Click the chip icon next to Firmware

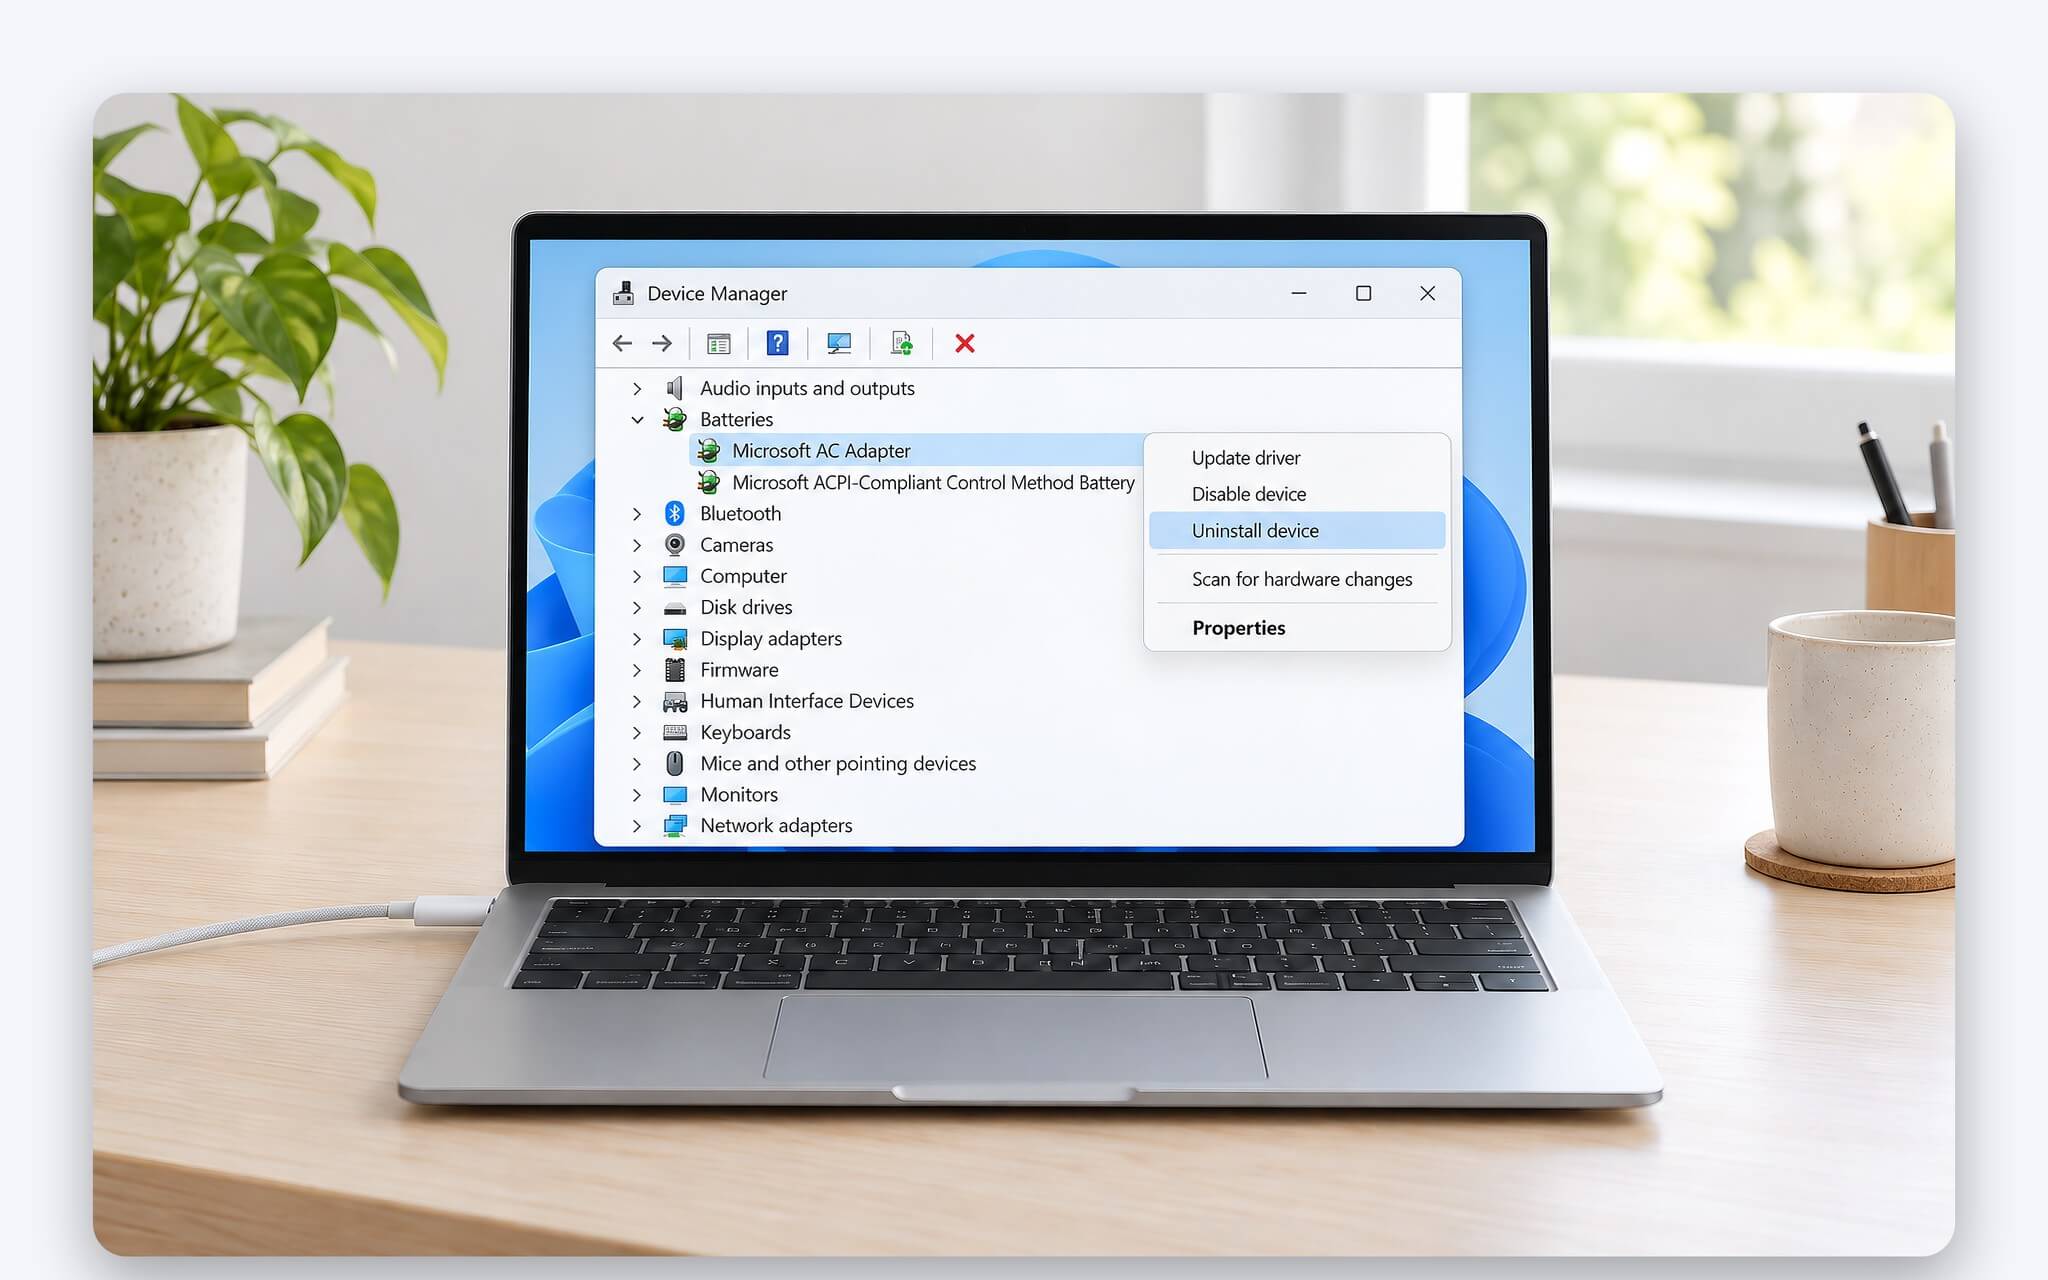click(x=675, y=670)
